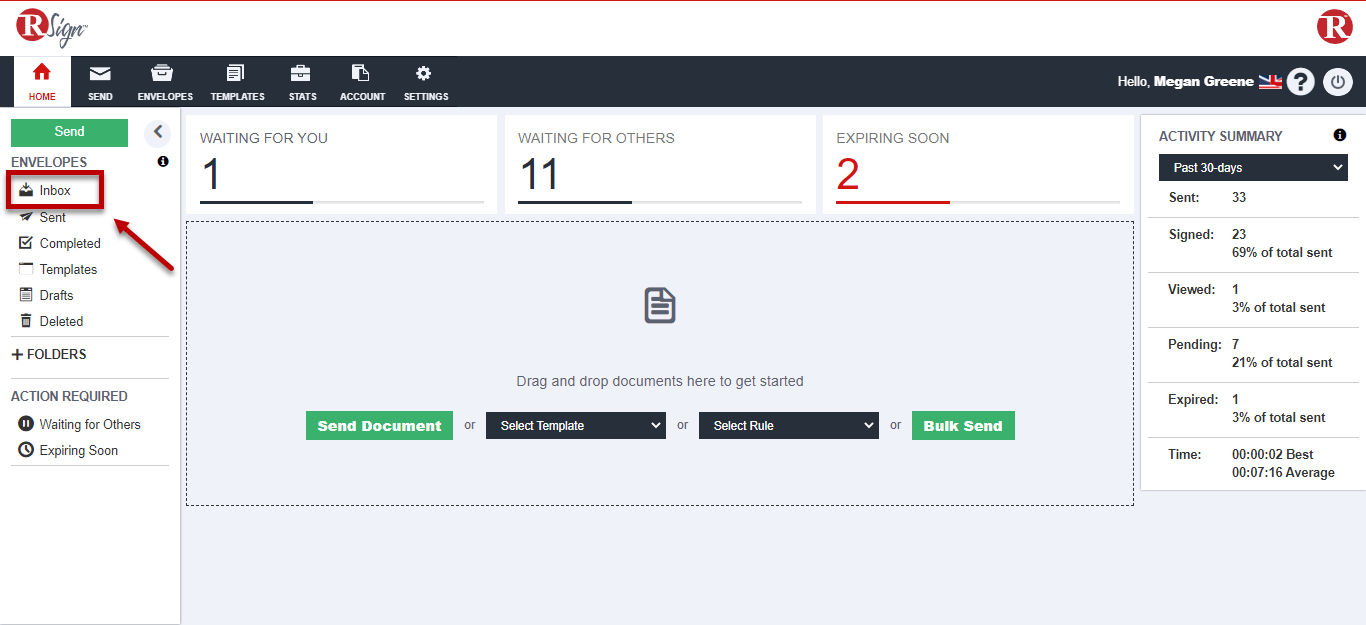Click the help question mark icon

[1300, 82]
